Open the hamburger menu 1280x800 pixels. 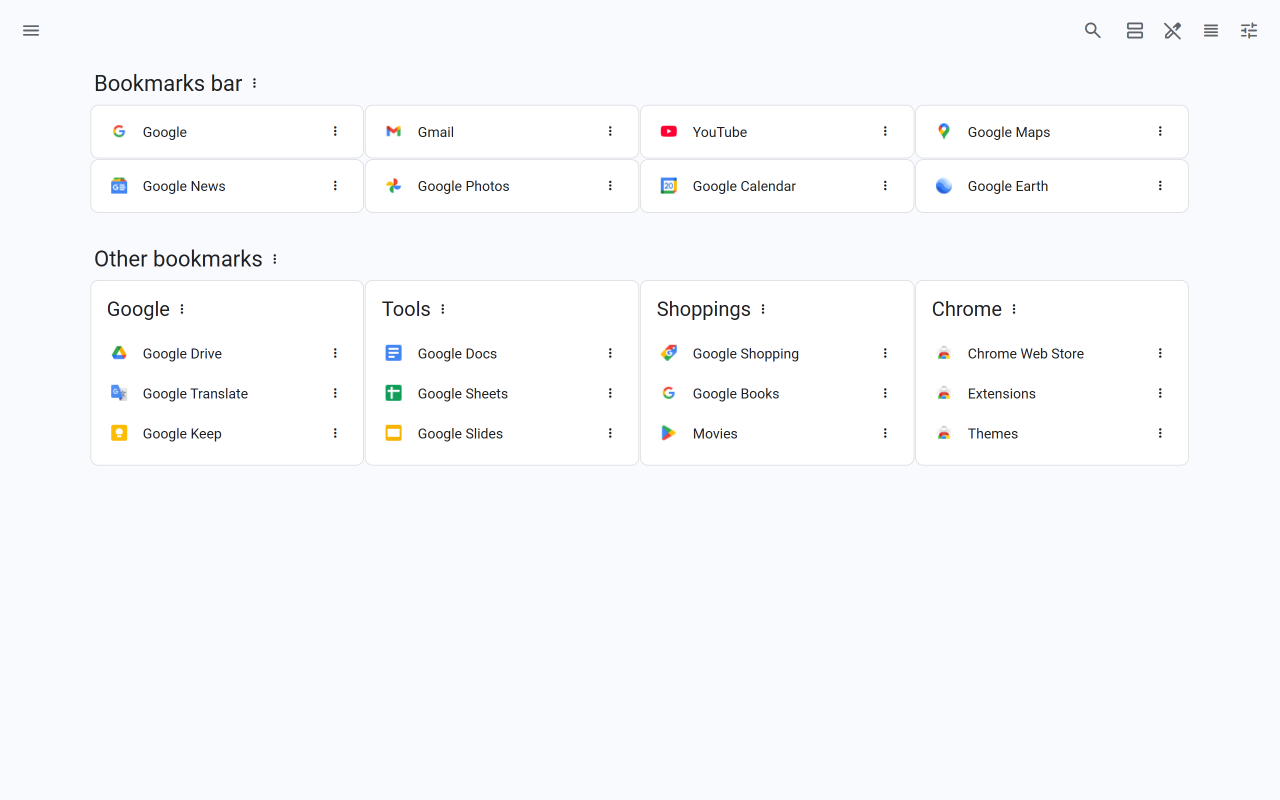pyautogui.click(x=31, y=31)
